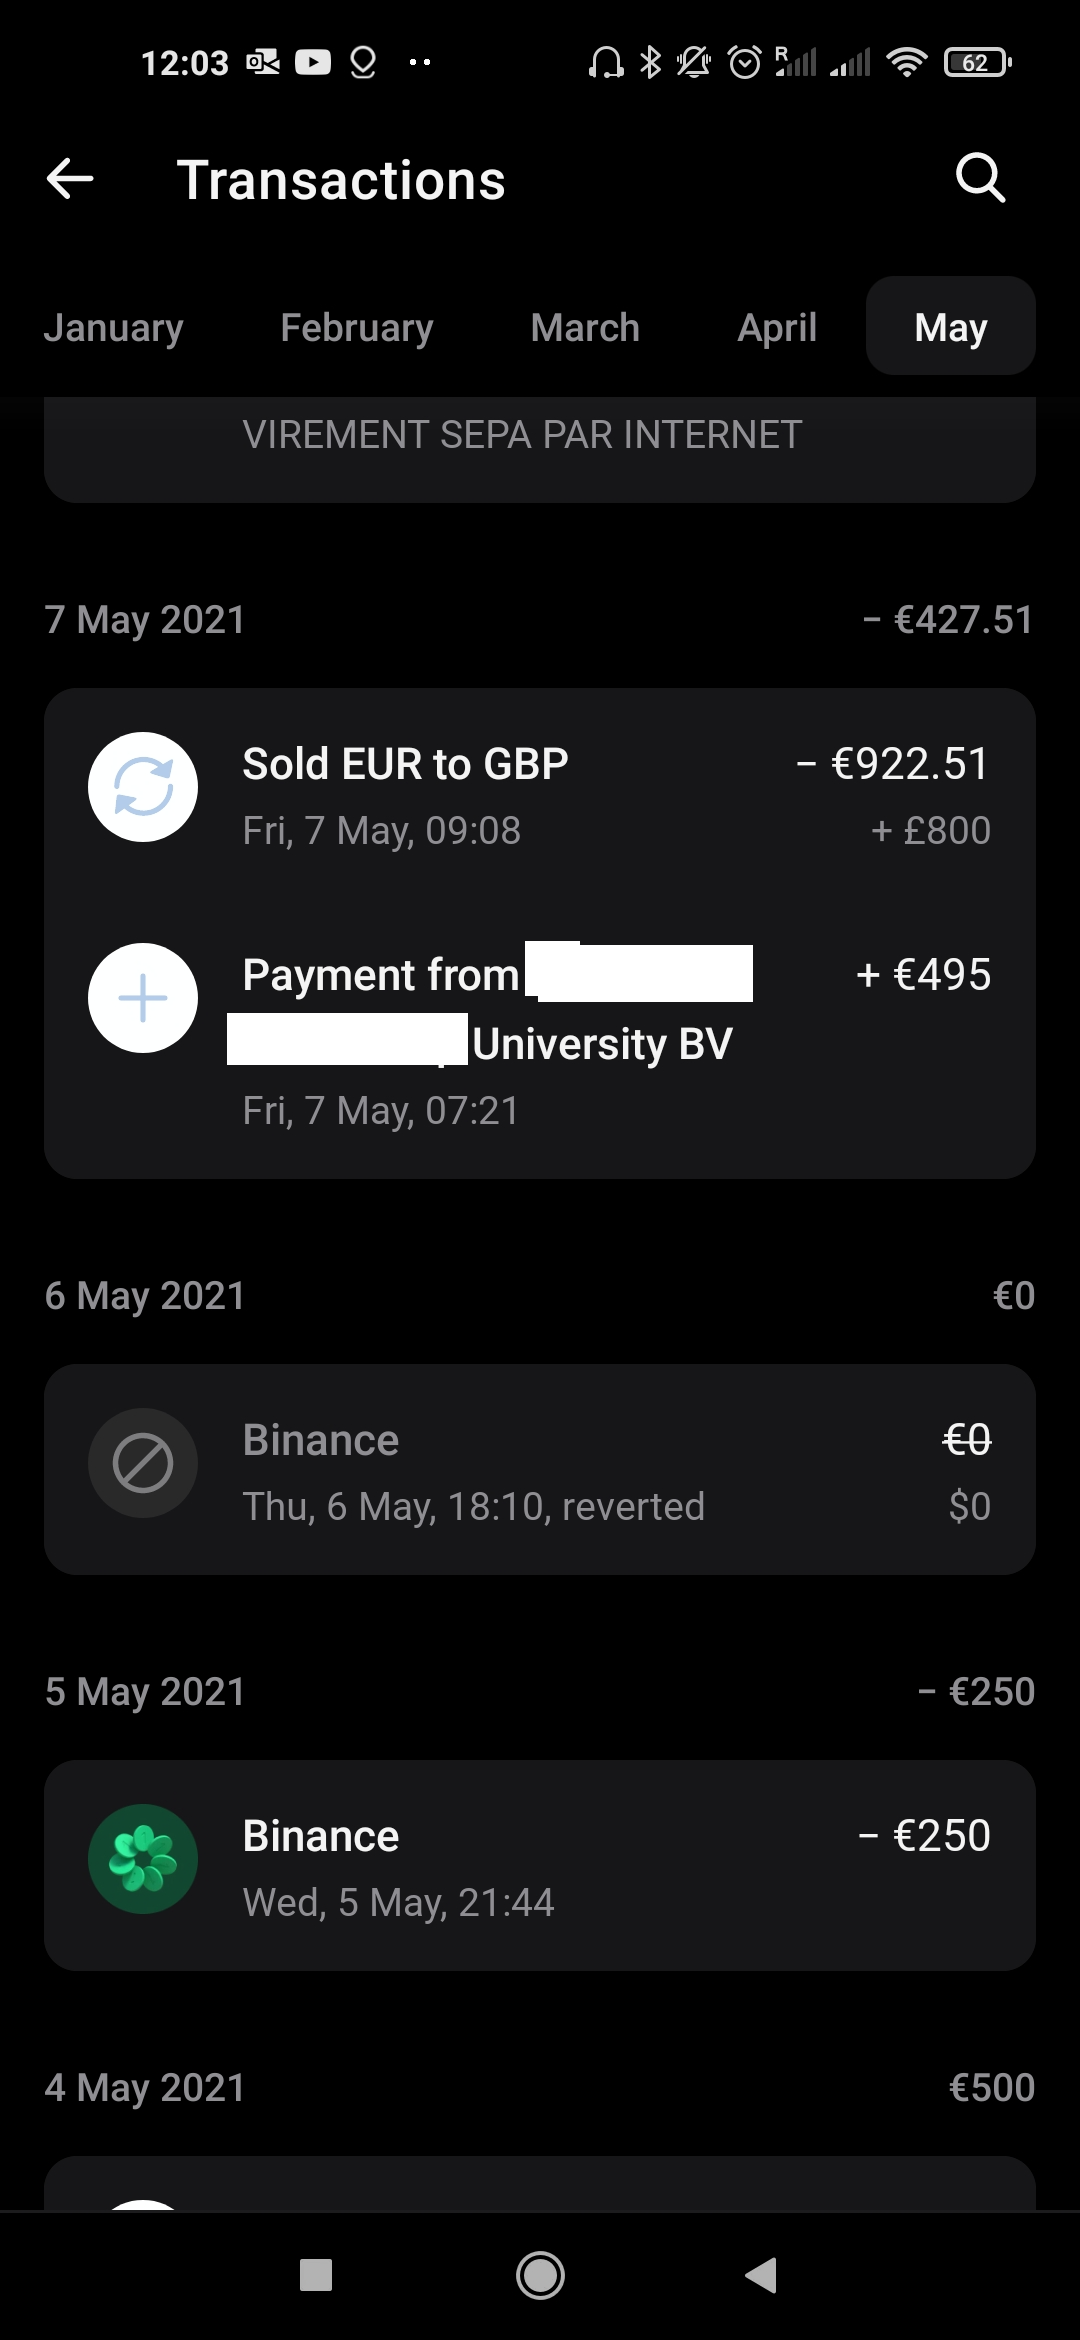This screenshot has width=1080, height=2340.
Task: Switch to the April tab
Action: coord(777,328)
